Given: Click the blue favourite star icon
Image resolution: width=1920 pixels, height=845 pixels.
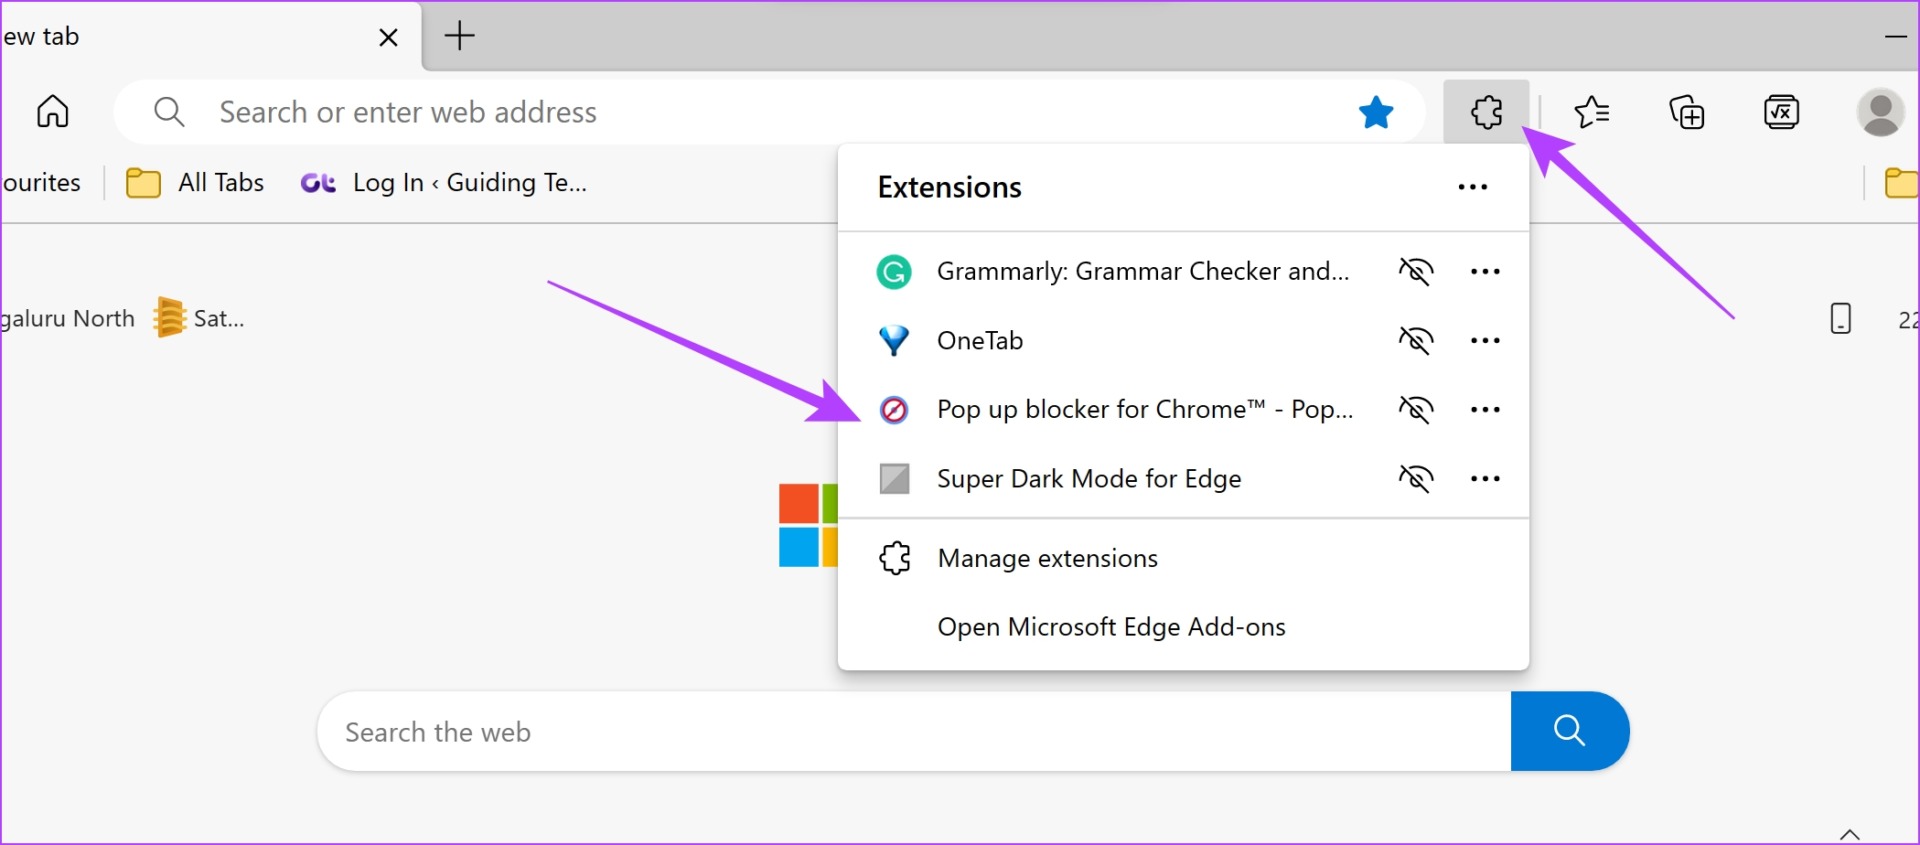Looking at the screenshot, I should click(x=1376, y=112).
